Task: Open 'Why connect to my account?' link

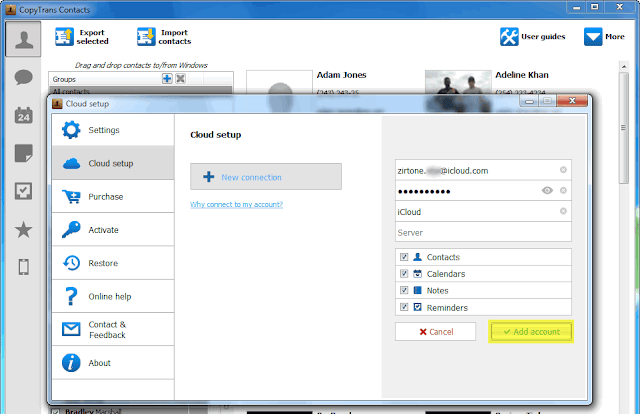Action: (x=236, y=204)
